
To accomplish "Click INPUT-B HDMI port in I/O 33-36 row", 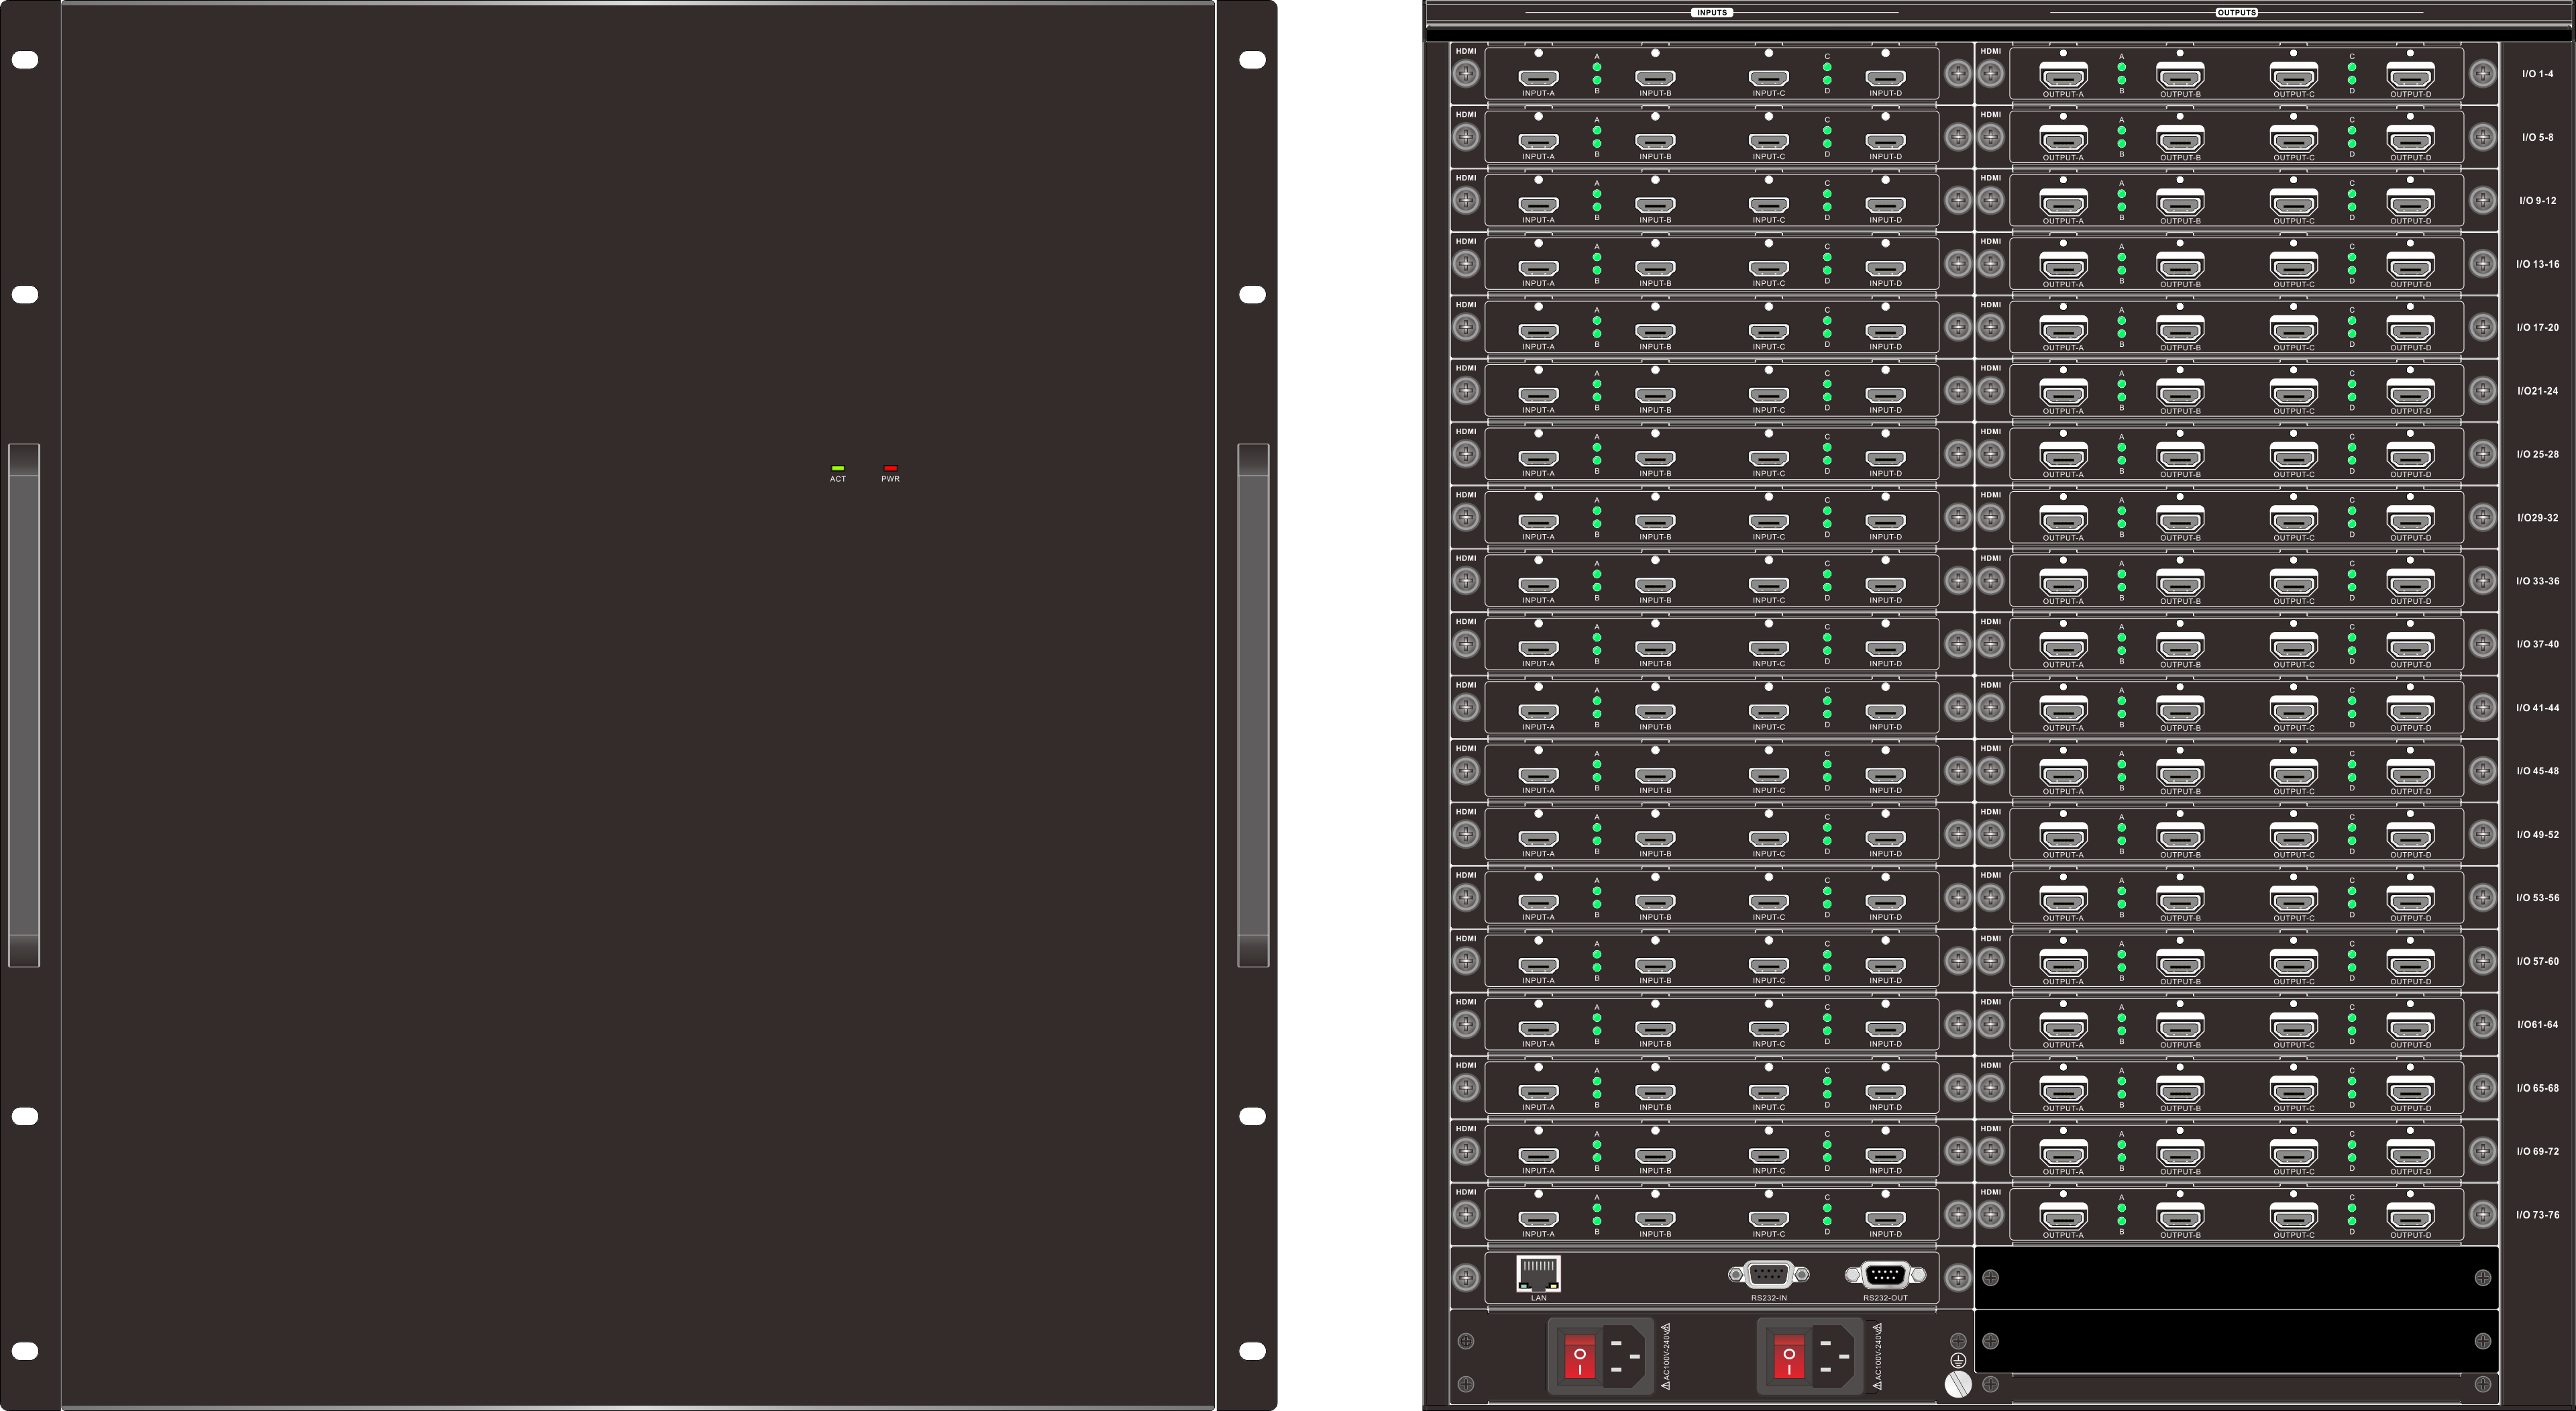I will tap(1655, 585).
